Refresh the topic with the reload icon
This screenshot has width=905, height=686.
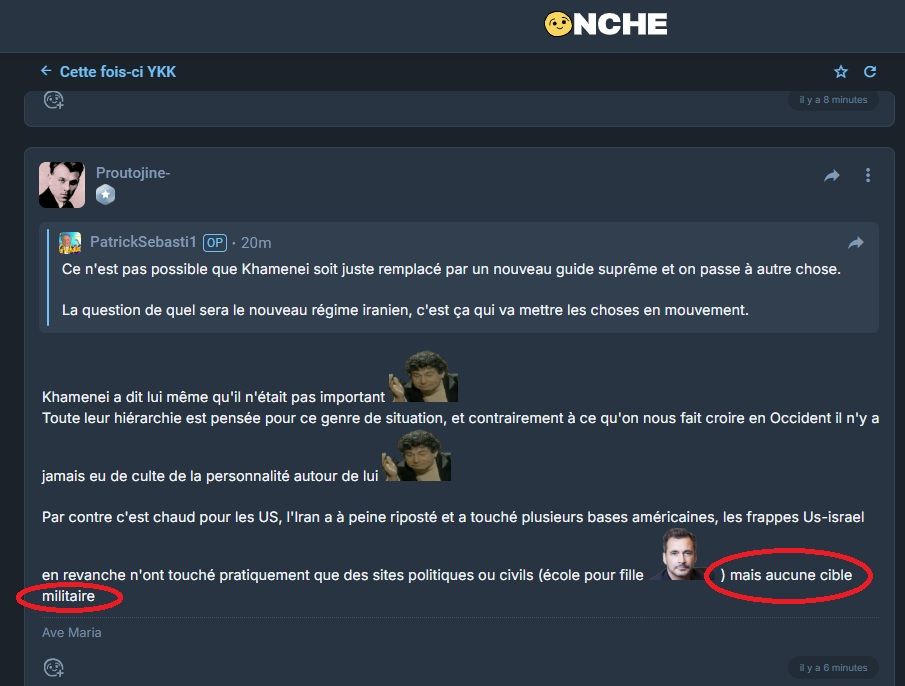click(870, 72)
